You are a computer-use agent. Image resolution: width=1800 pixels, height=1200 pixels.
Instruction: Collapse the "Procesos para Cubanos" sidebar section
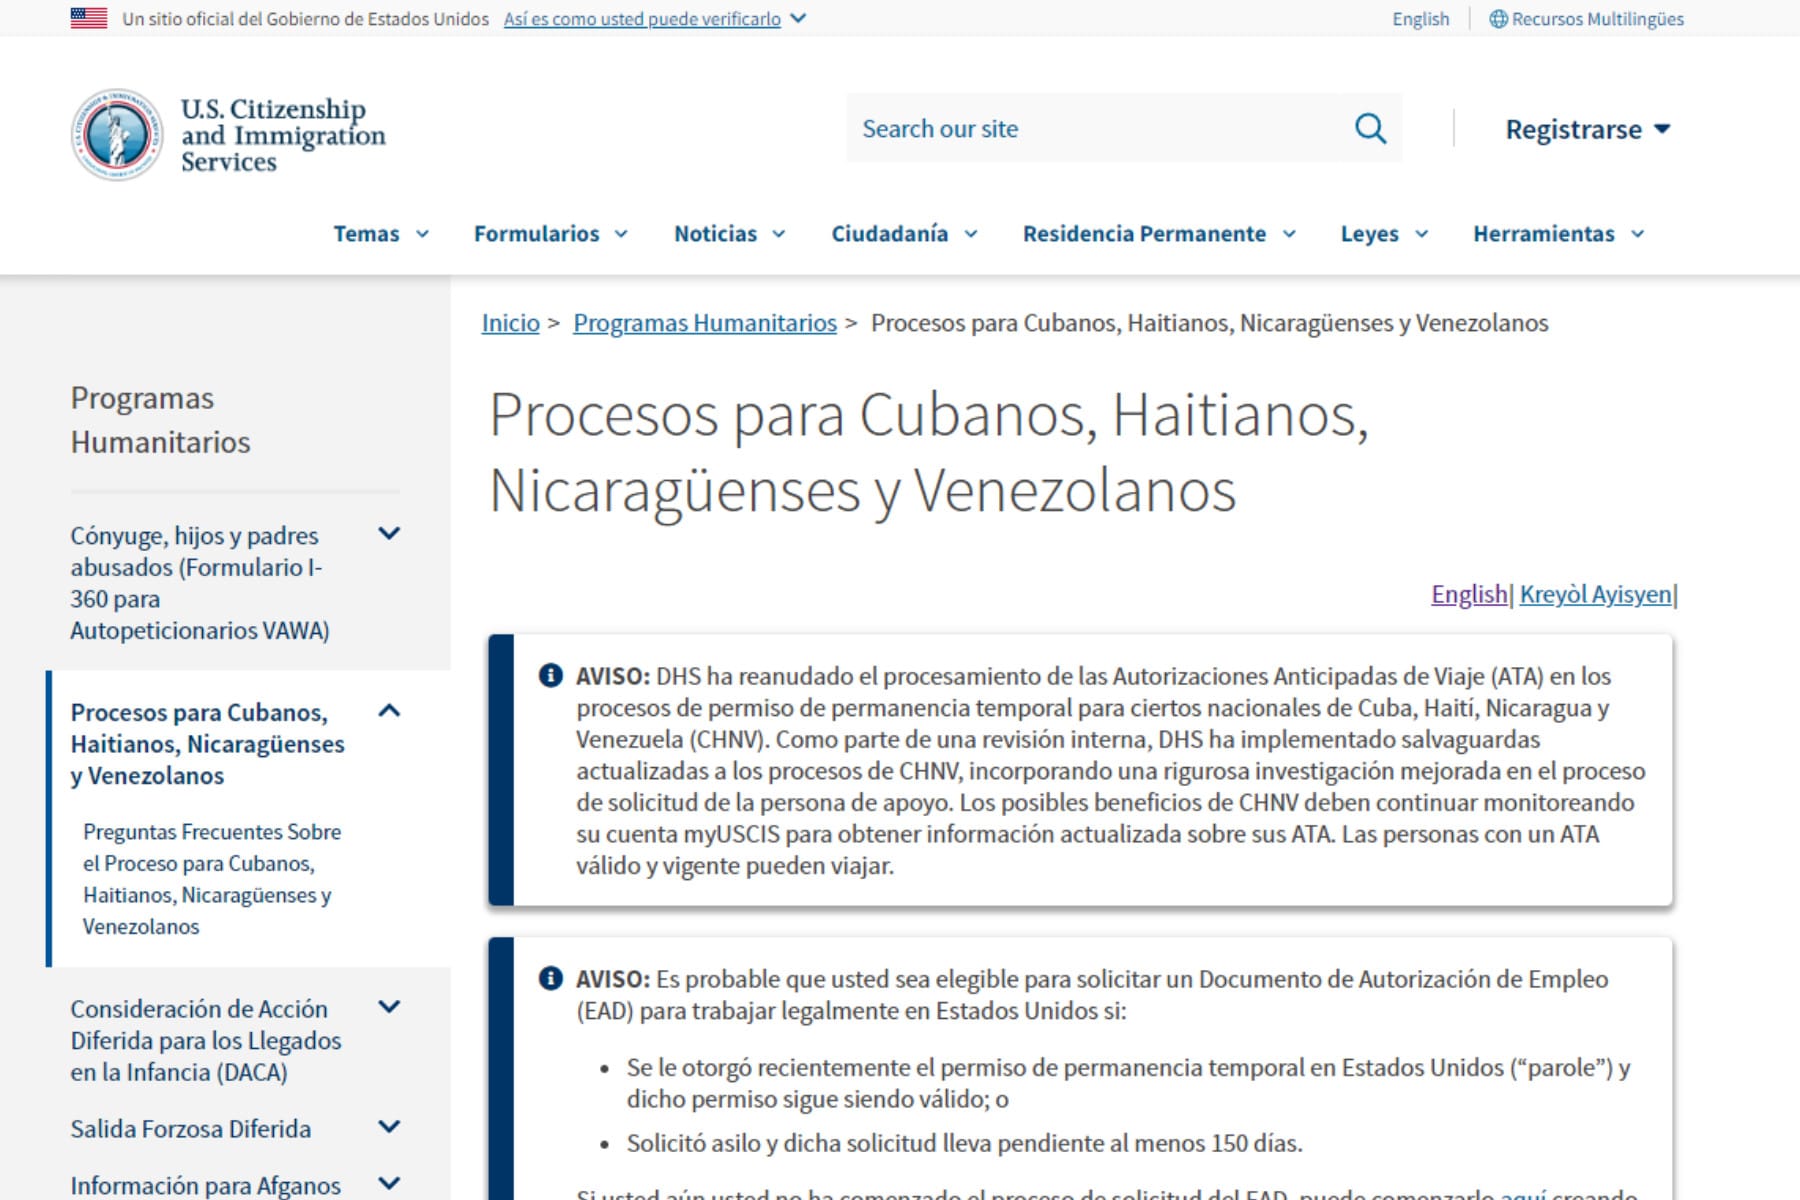pyautogui.click(x=390, y=711)
